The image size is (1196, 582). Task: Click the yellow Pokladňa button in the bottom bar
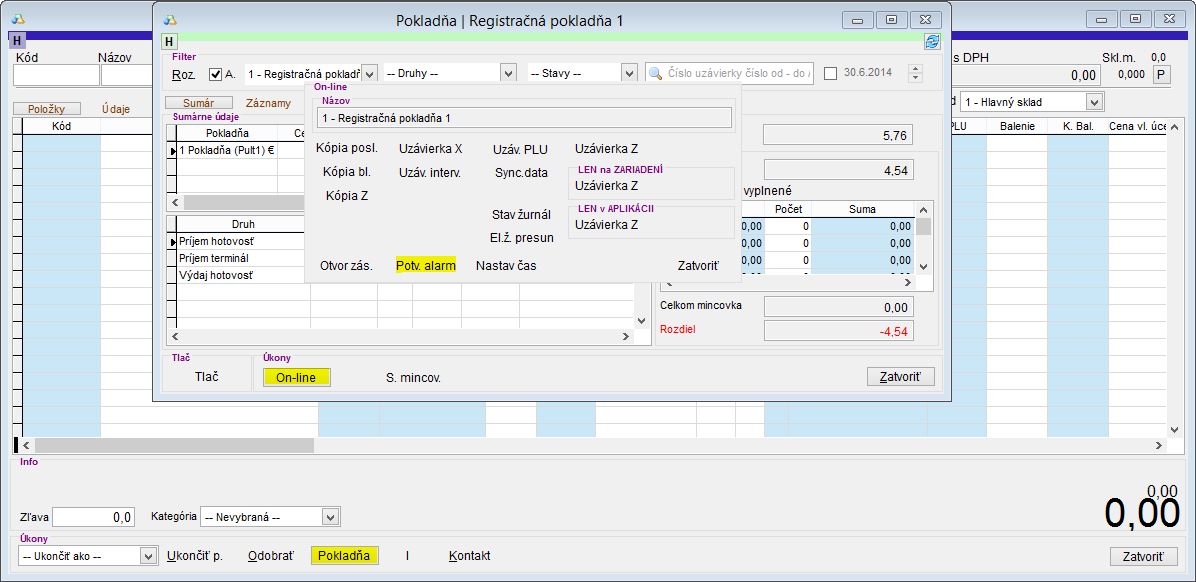tap(344, 555)
